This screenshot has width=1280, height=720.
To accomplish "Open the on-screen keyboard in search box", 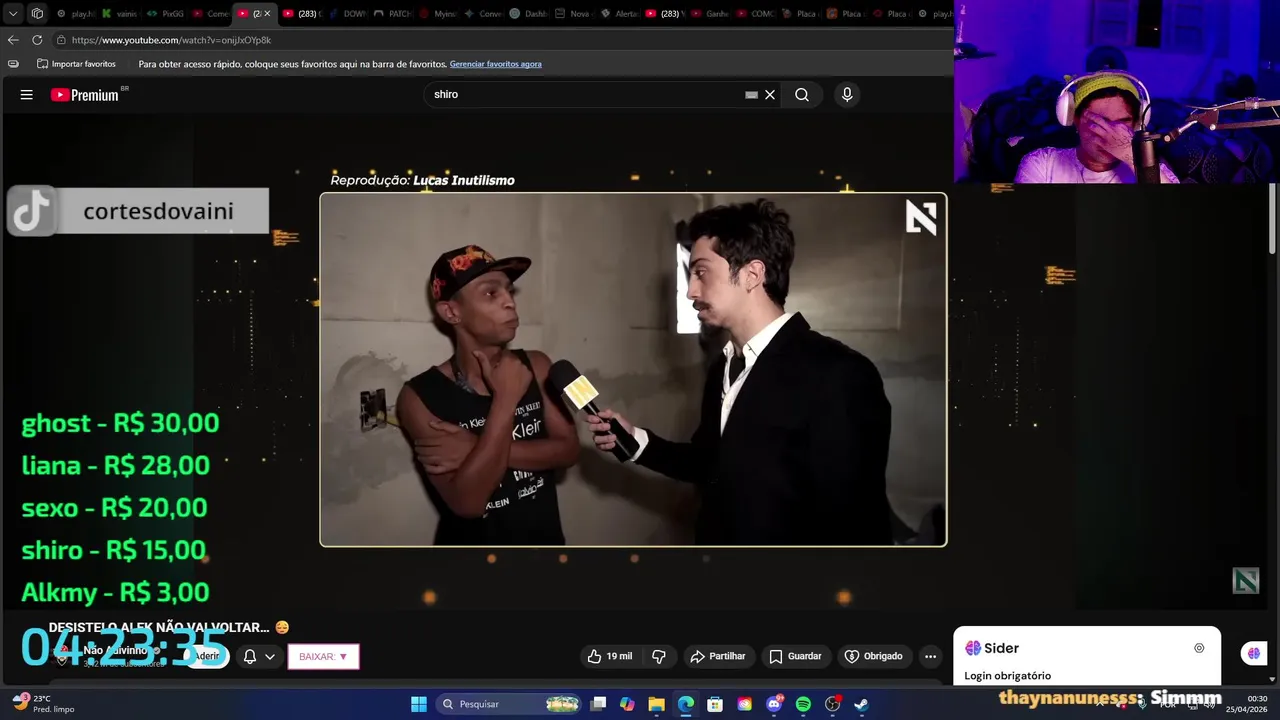I will click(x=751, y=95).
